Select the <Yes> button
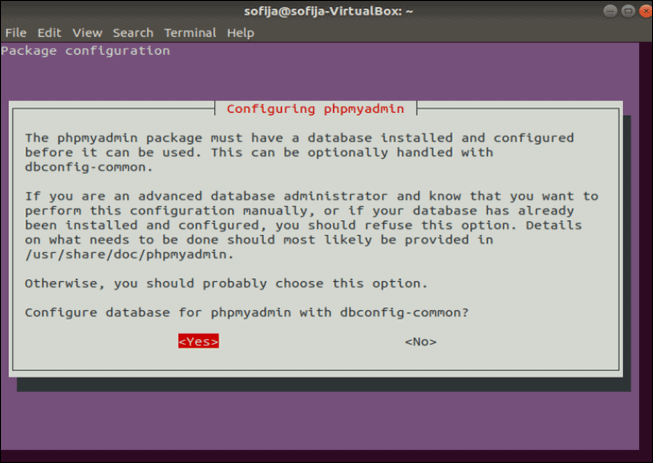Screen dimensions: 653x463 [x=198, y=341]
